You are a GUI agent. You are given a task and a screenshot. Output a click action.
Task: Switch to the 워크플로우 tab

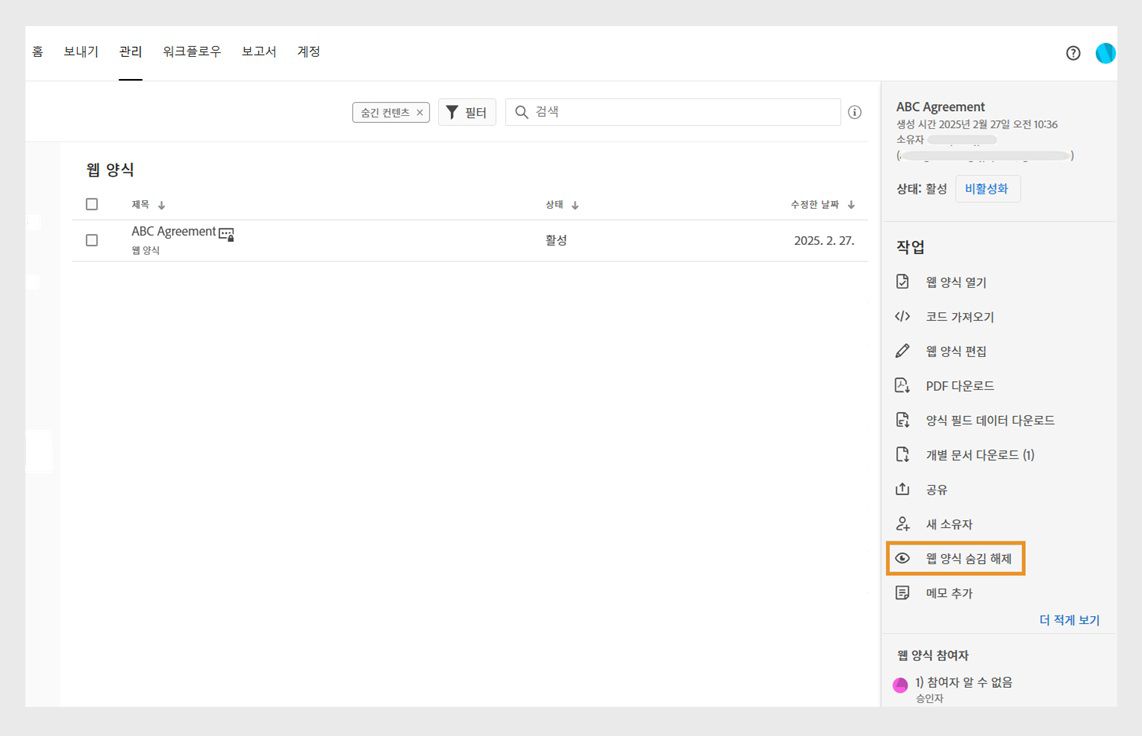pos(191,52)
